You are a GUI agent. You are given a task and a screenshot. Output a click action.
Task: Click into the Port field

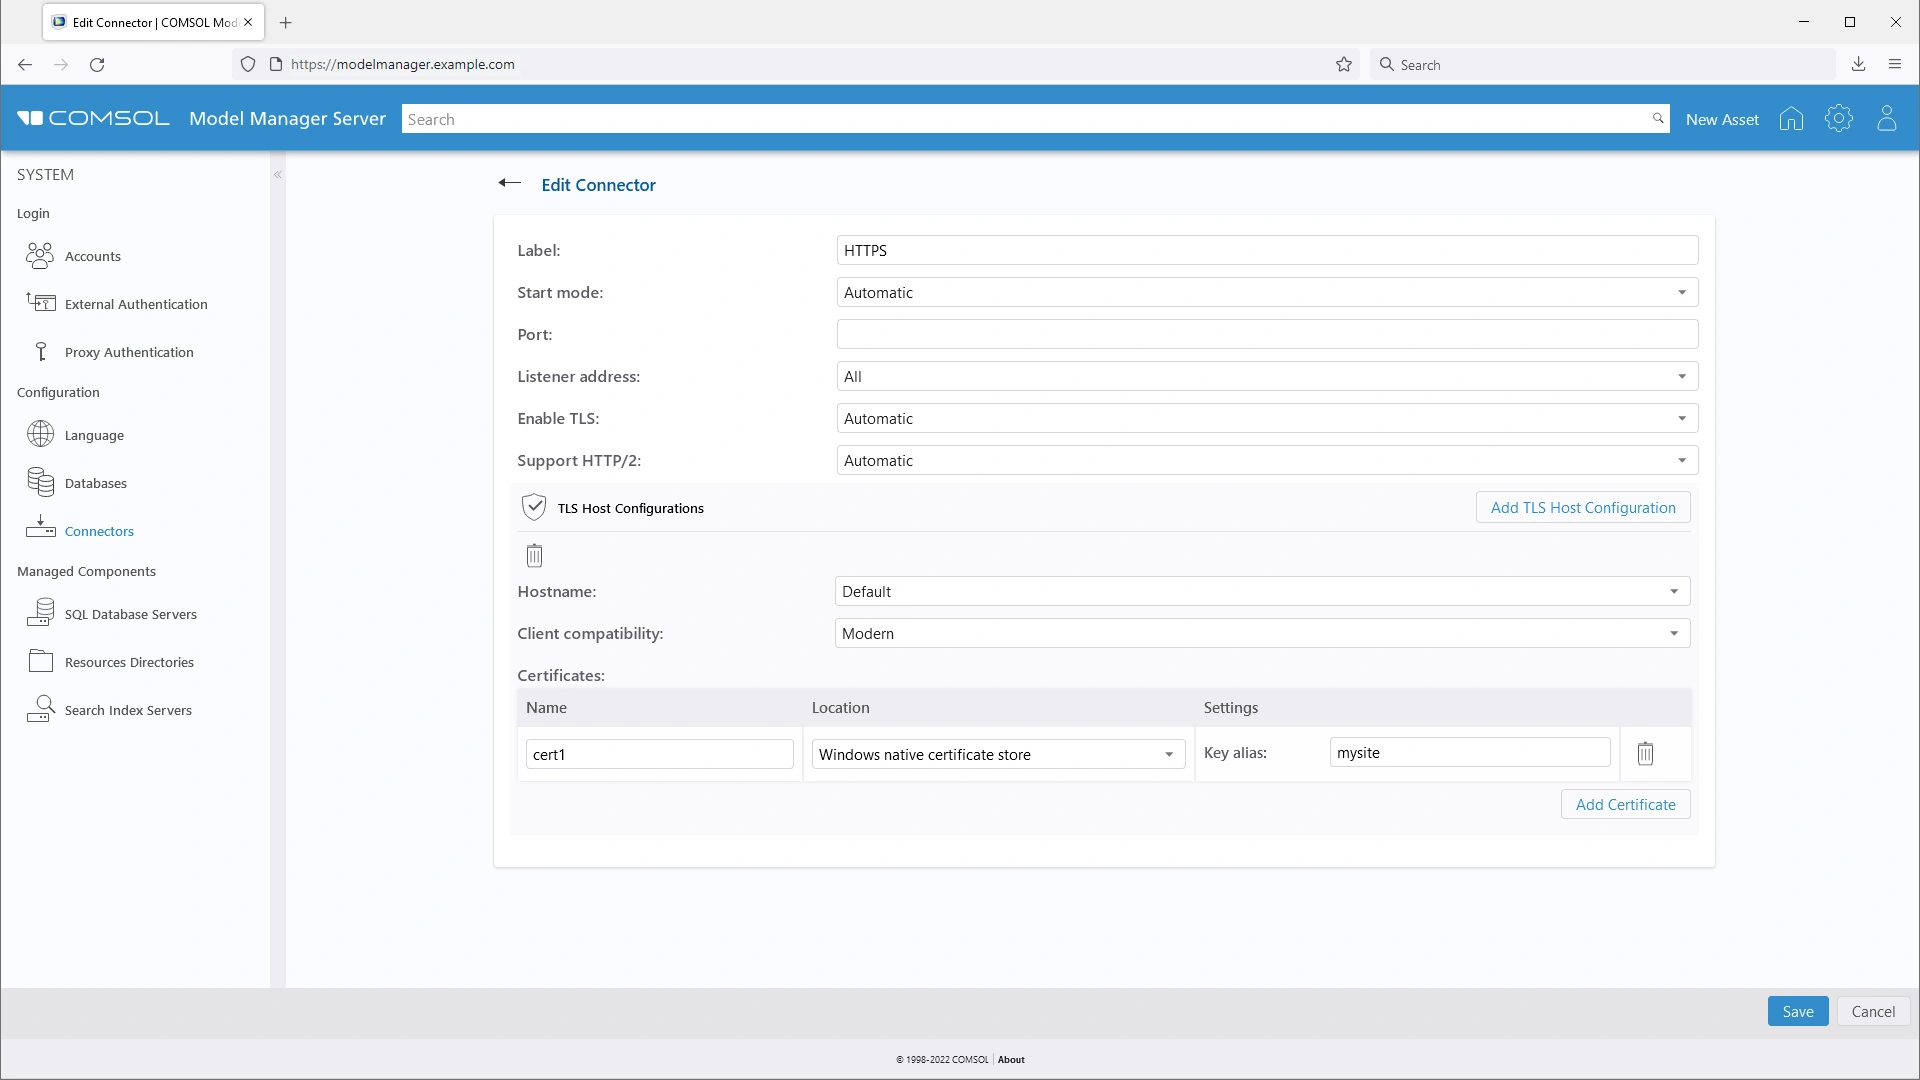point(1266,335)
